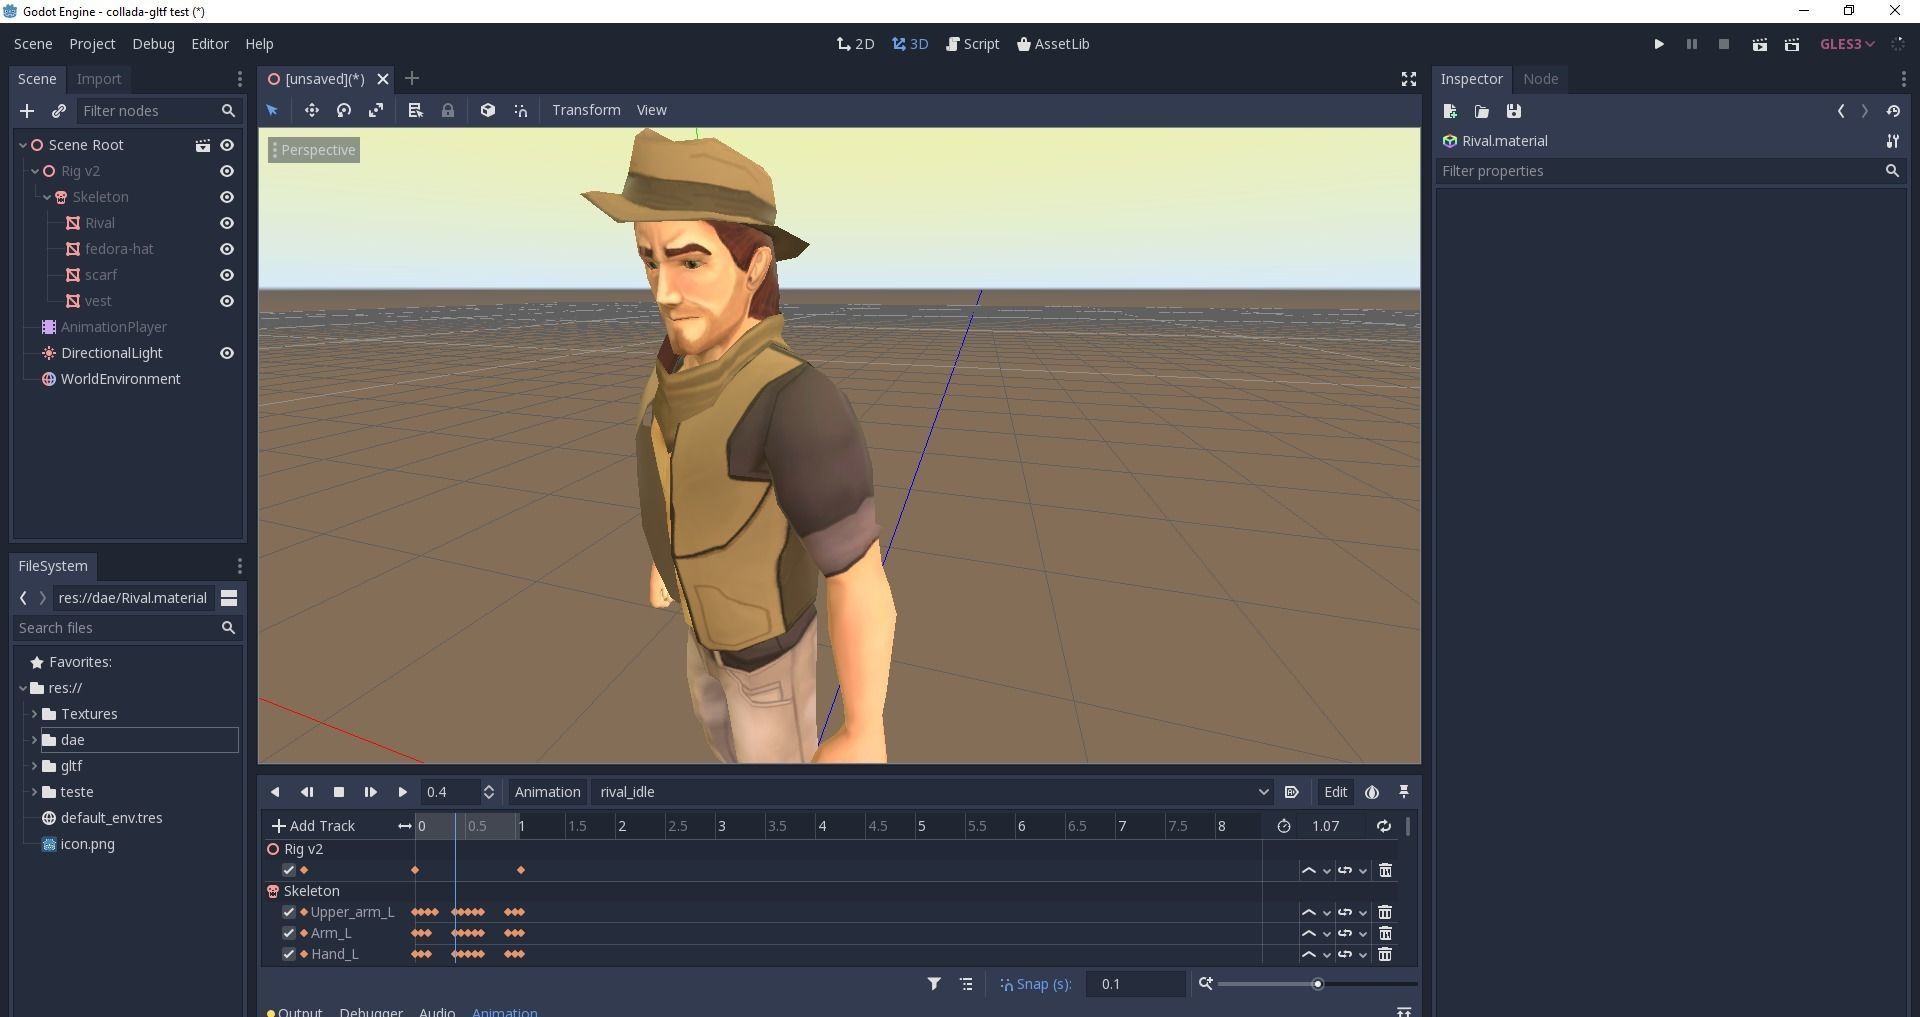Collapse the Skeleton node

tap(47, 197)
